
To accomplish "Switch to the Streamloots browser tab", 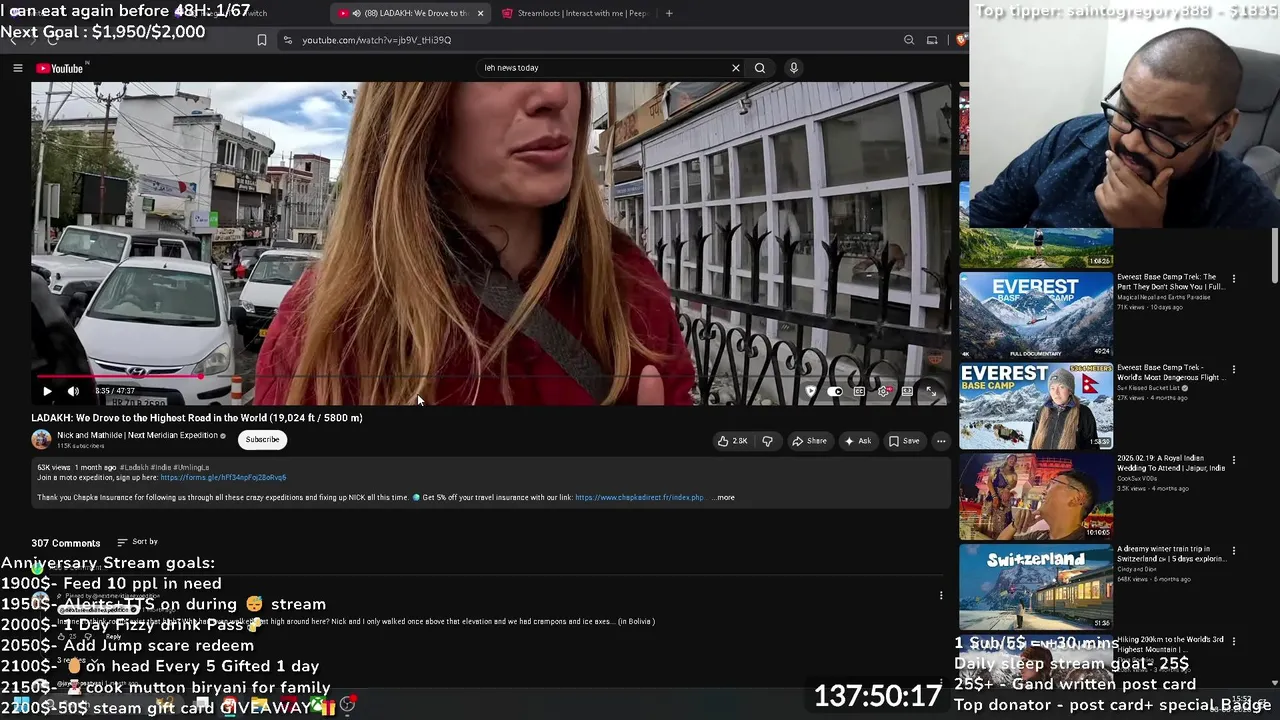I will click(575, 13).
